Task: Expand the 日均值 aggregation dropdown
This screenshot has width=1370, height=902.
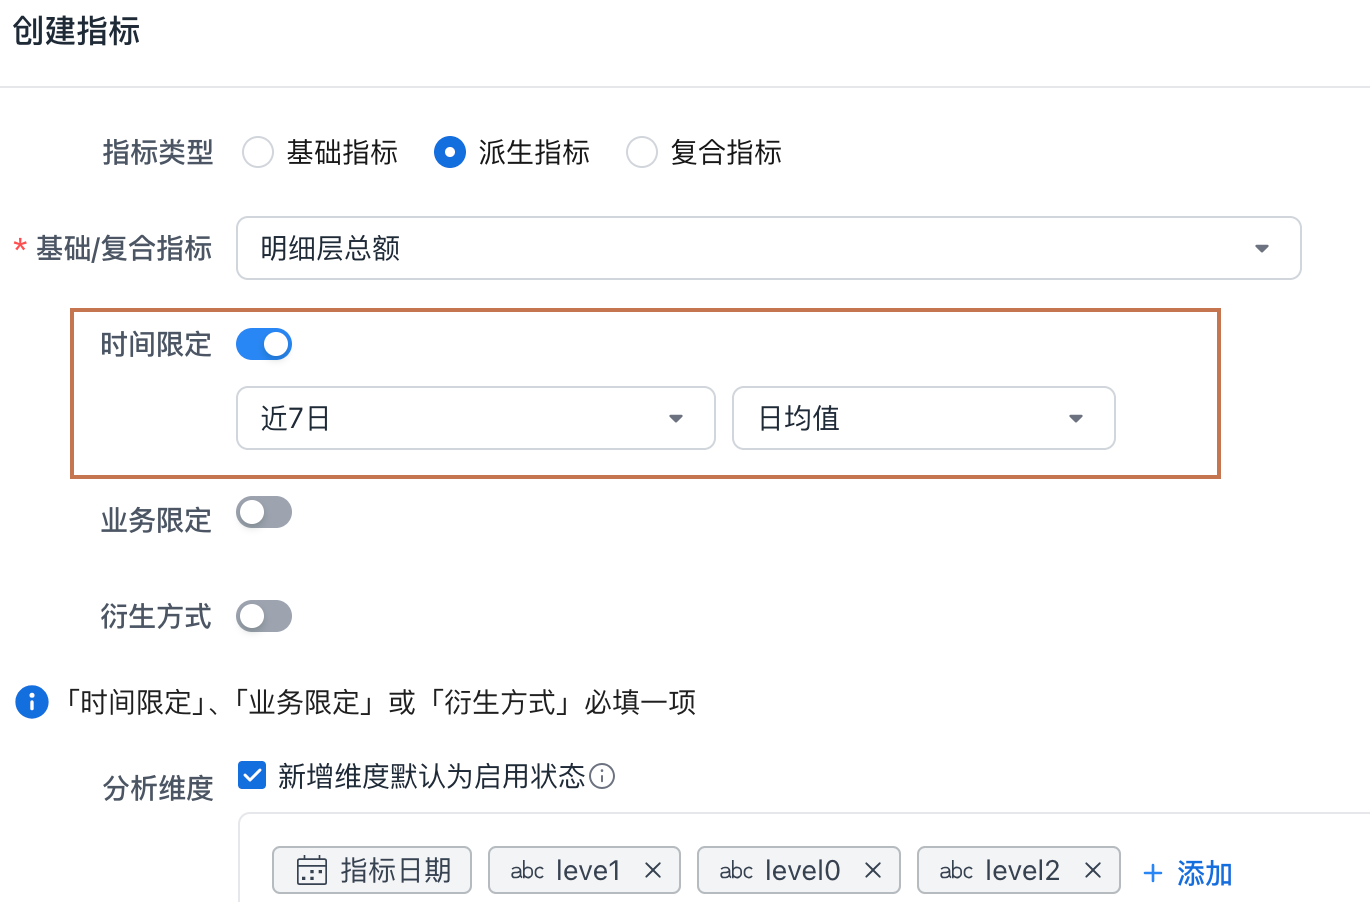Action: coord(923,418)
